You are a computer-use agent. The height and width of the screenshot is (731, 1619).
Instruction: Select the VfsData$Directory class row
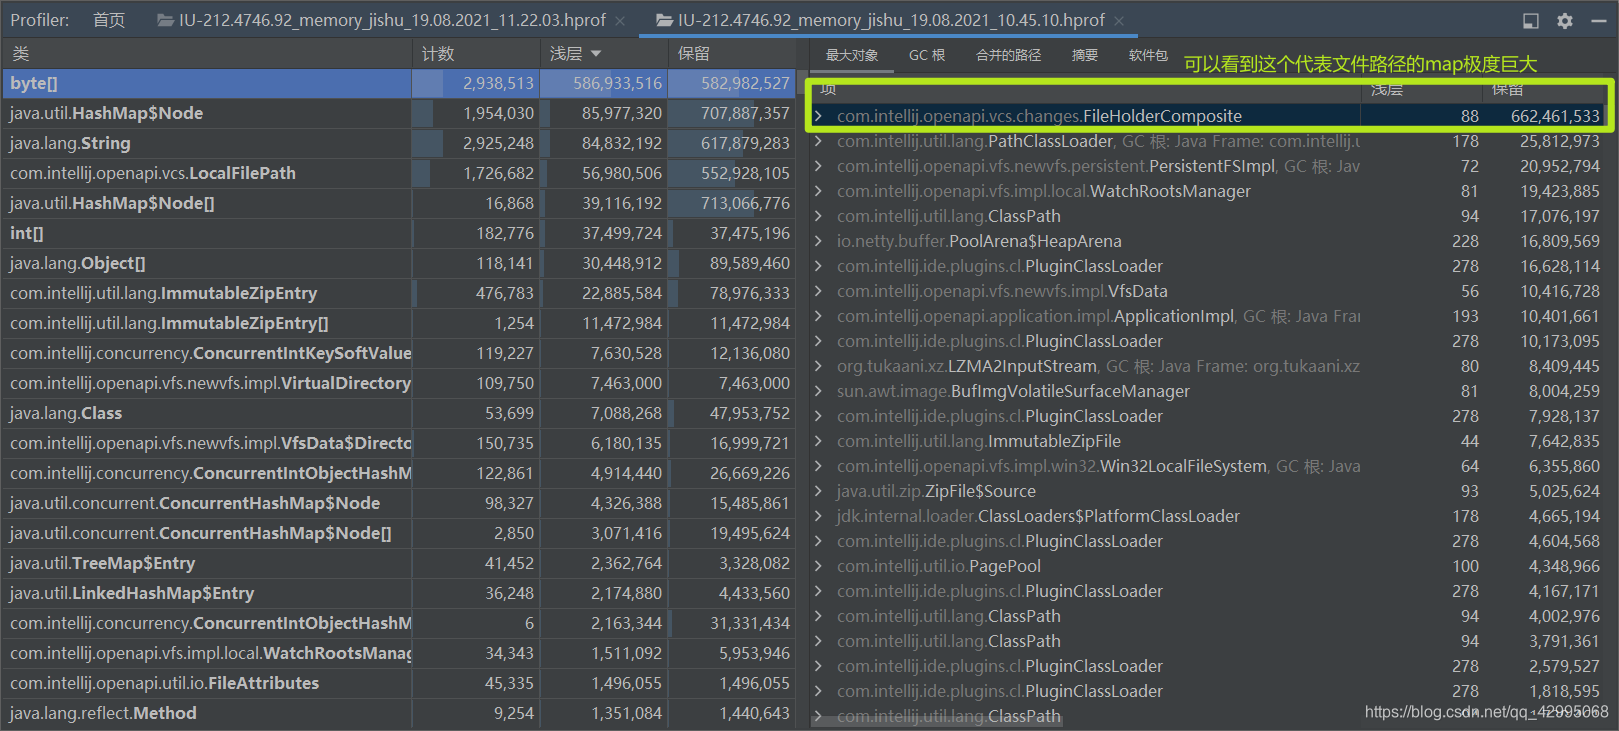(398, 443)
